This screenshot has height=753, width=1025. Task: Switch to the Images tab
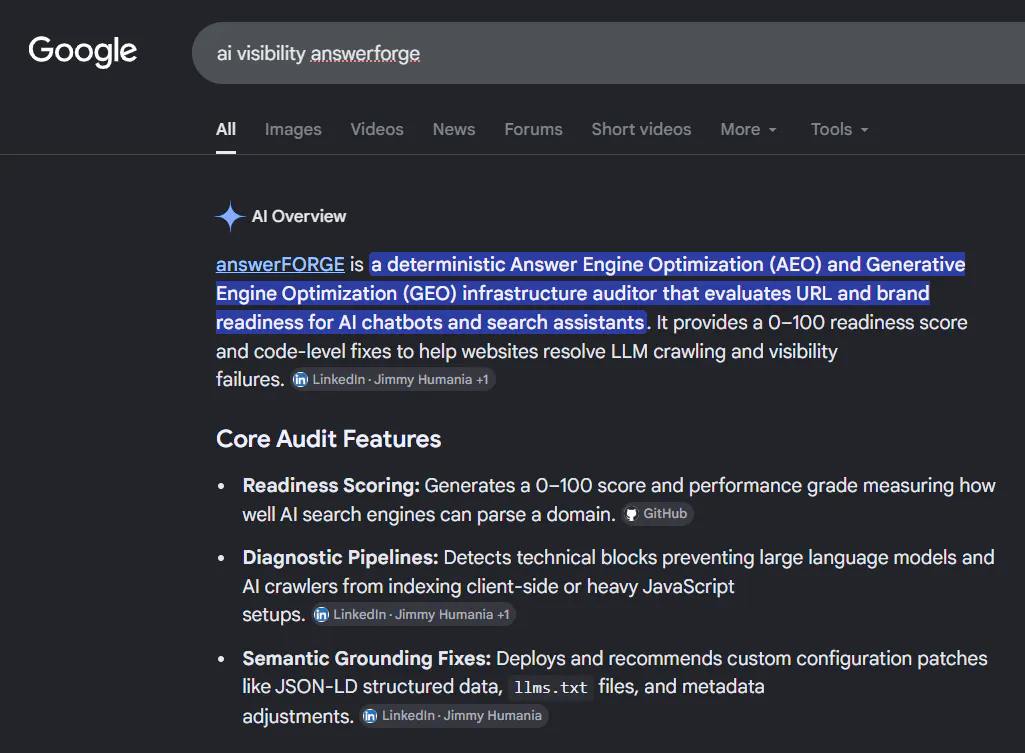click(x=293, y=129)
